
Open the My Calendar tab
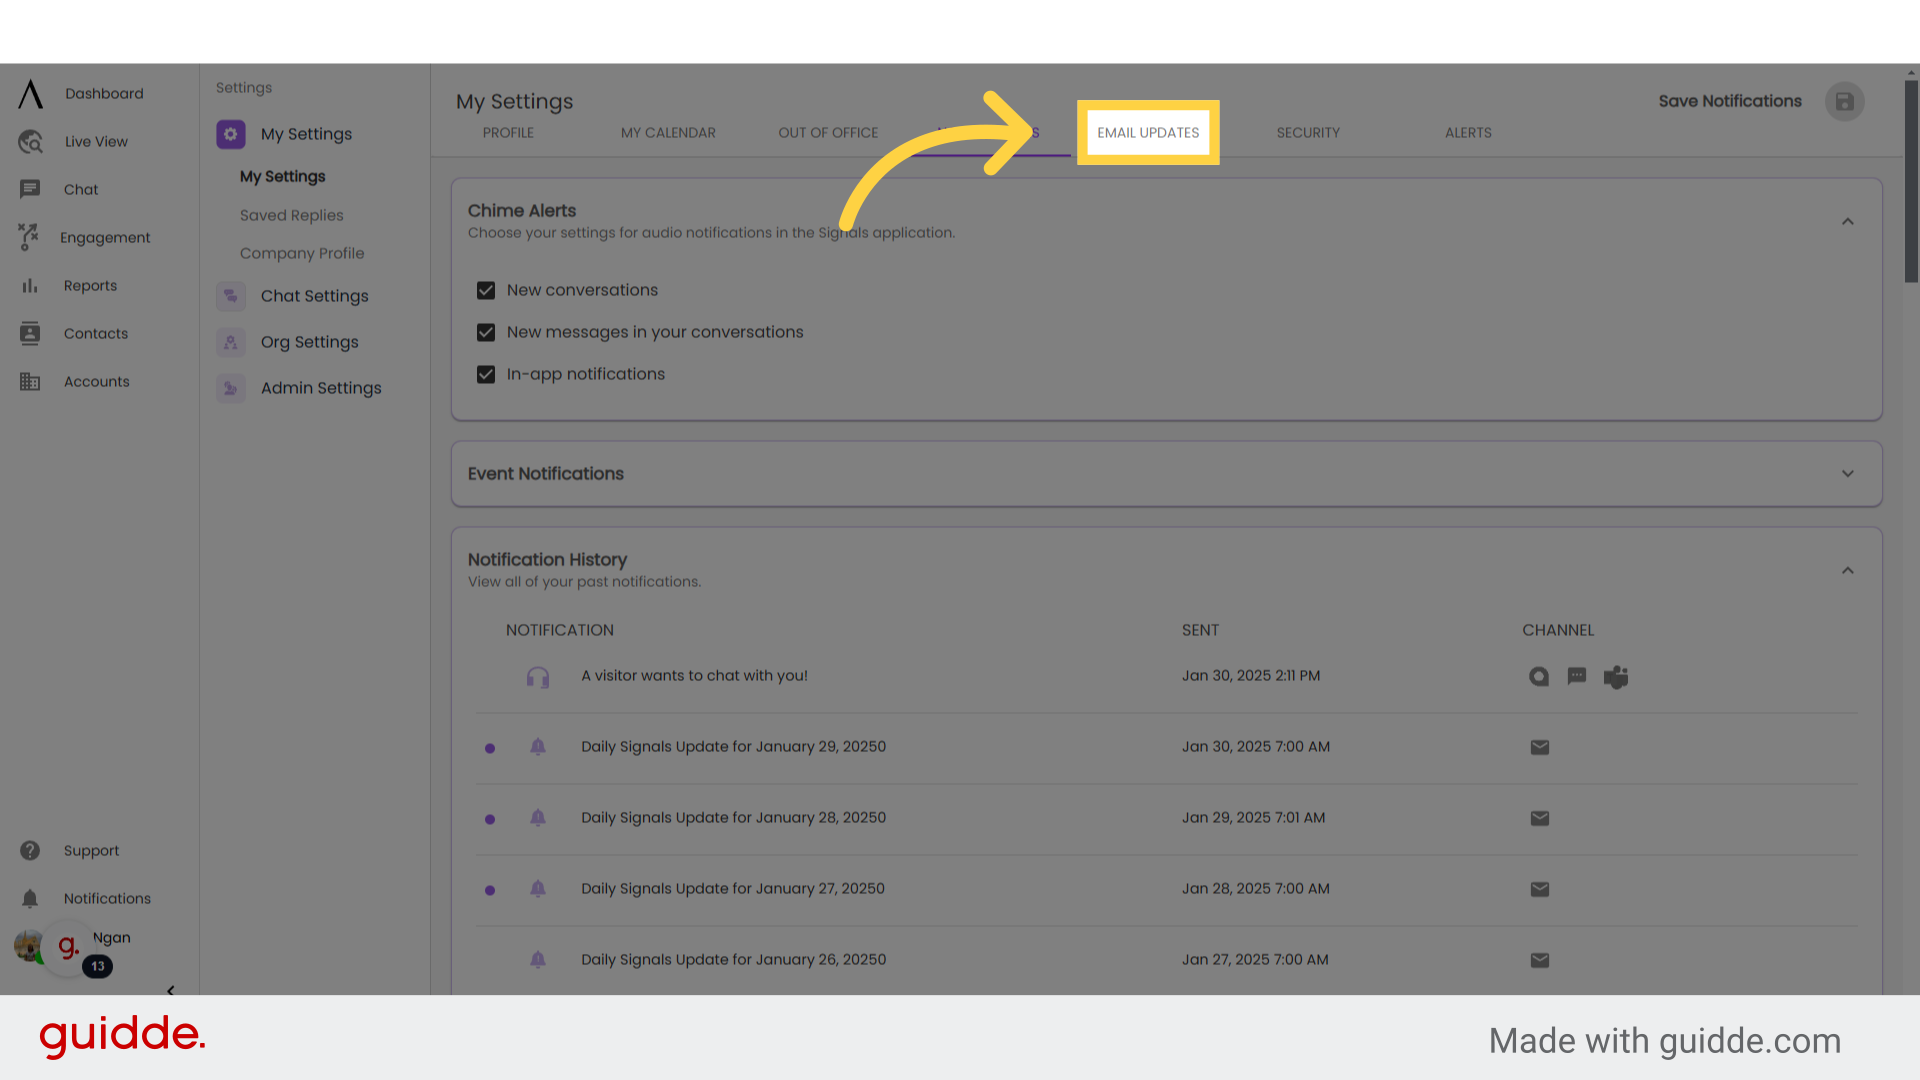click(x=668, y=132)
